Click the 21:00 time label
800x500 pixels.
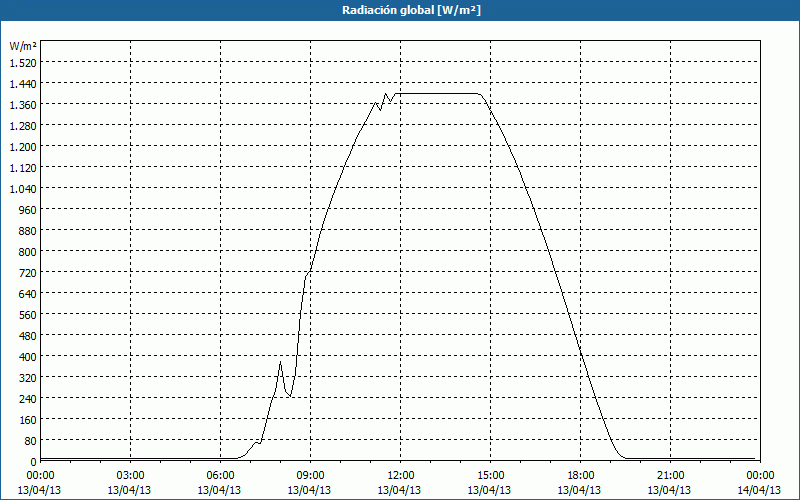[670, 476]
